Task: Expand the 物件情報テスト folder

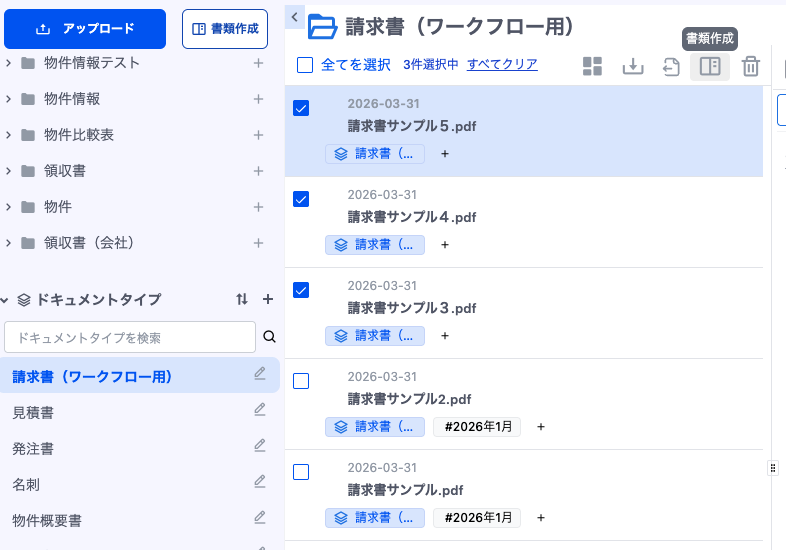Action: (x=8, y=63)
